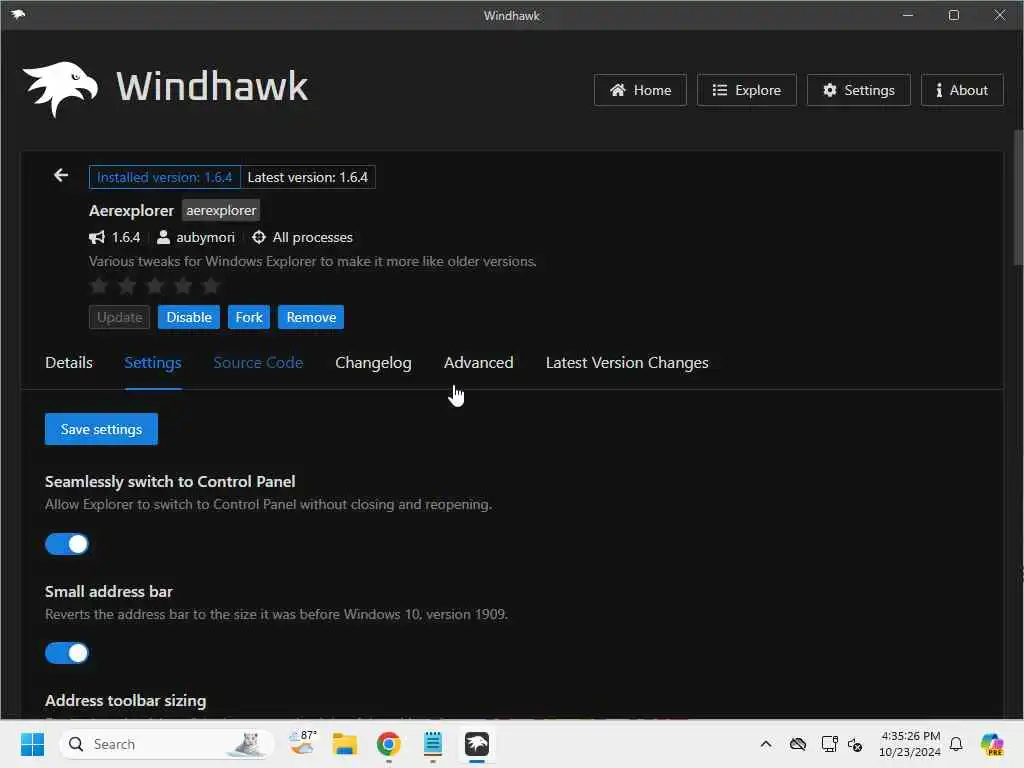Screen dimensions: 1024x768
Task: Click the Update button
Action: coord(120,317)
